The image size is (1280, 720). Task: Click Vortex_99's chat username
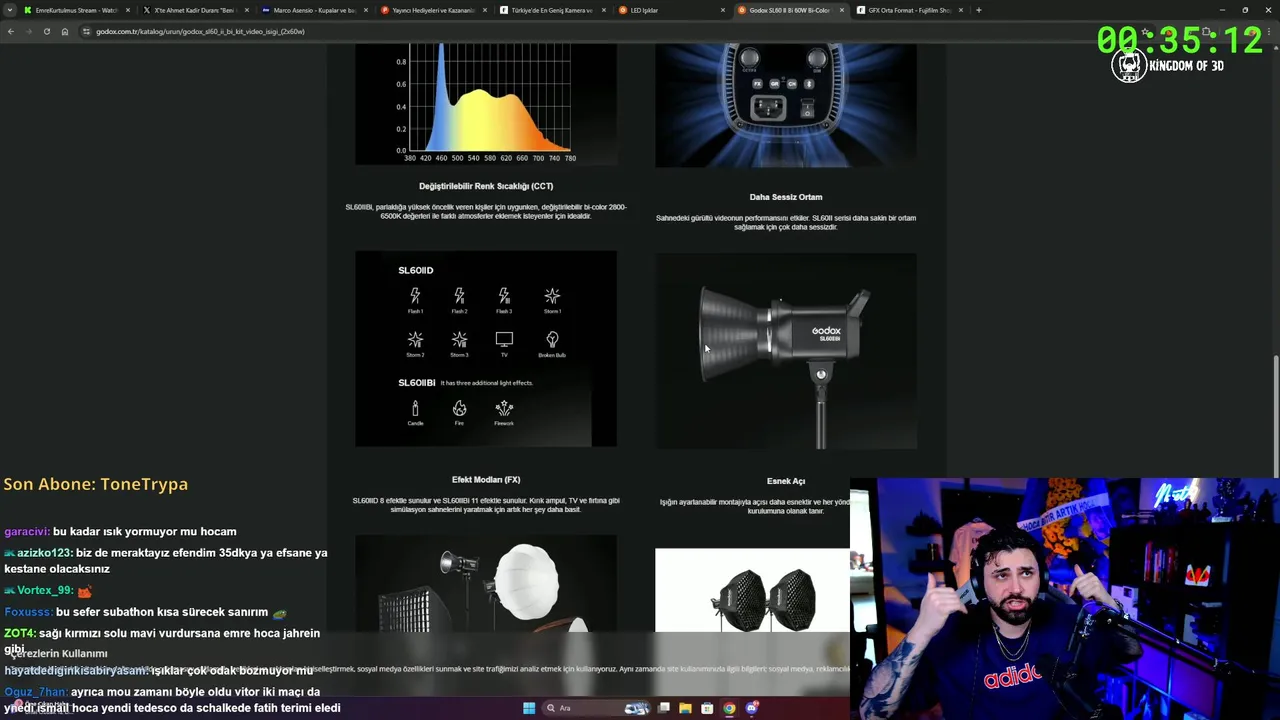point(45,591)
